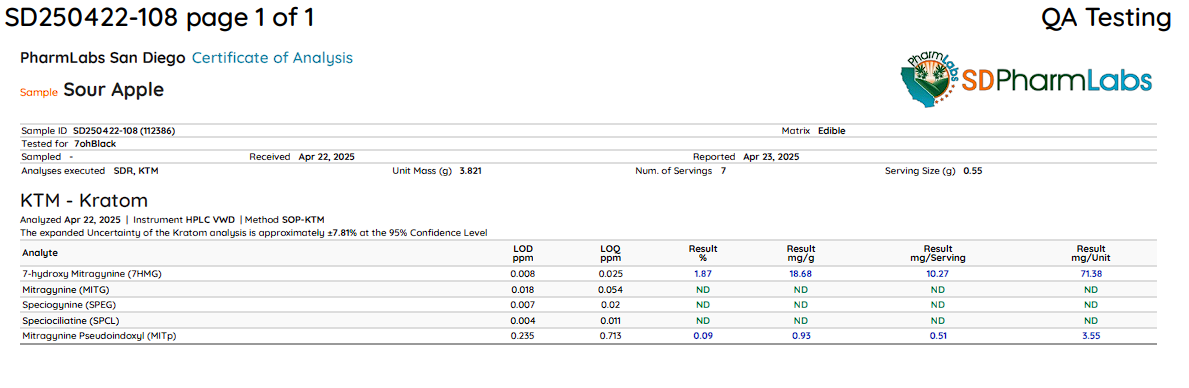Click the Matrix value Edible
This screenshot has height=388, width=1189.
pos(832,130)
